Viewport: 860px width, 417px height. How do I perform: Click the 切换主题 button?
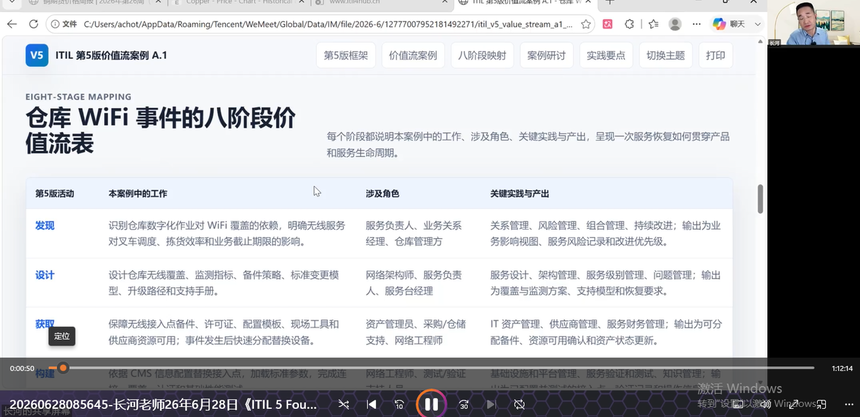(x=665, y=55)
